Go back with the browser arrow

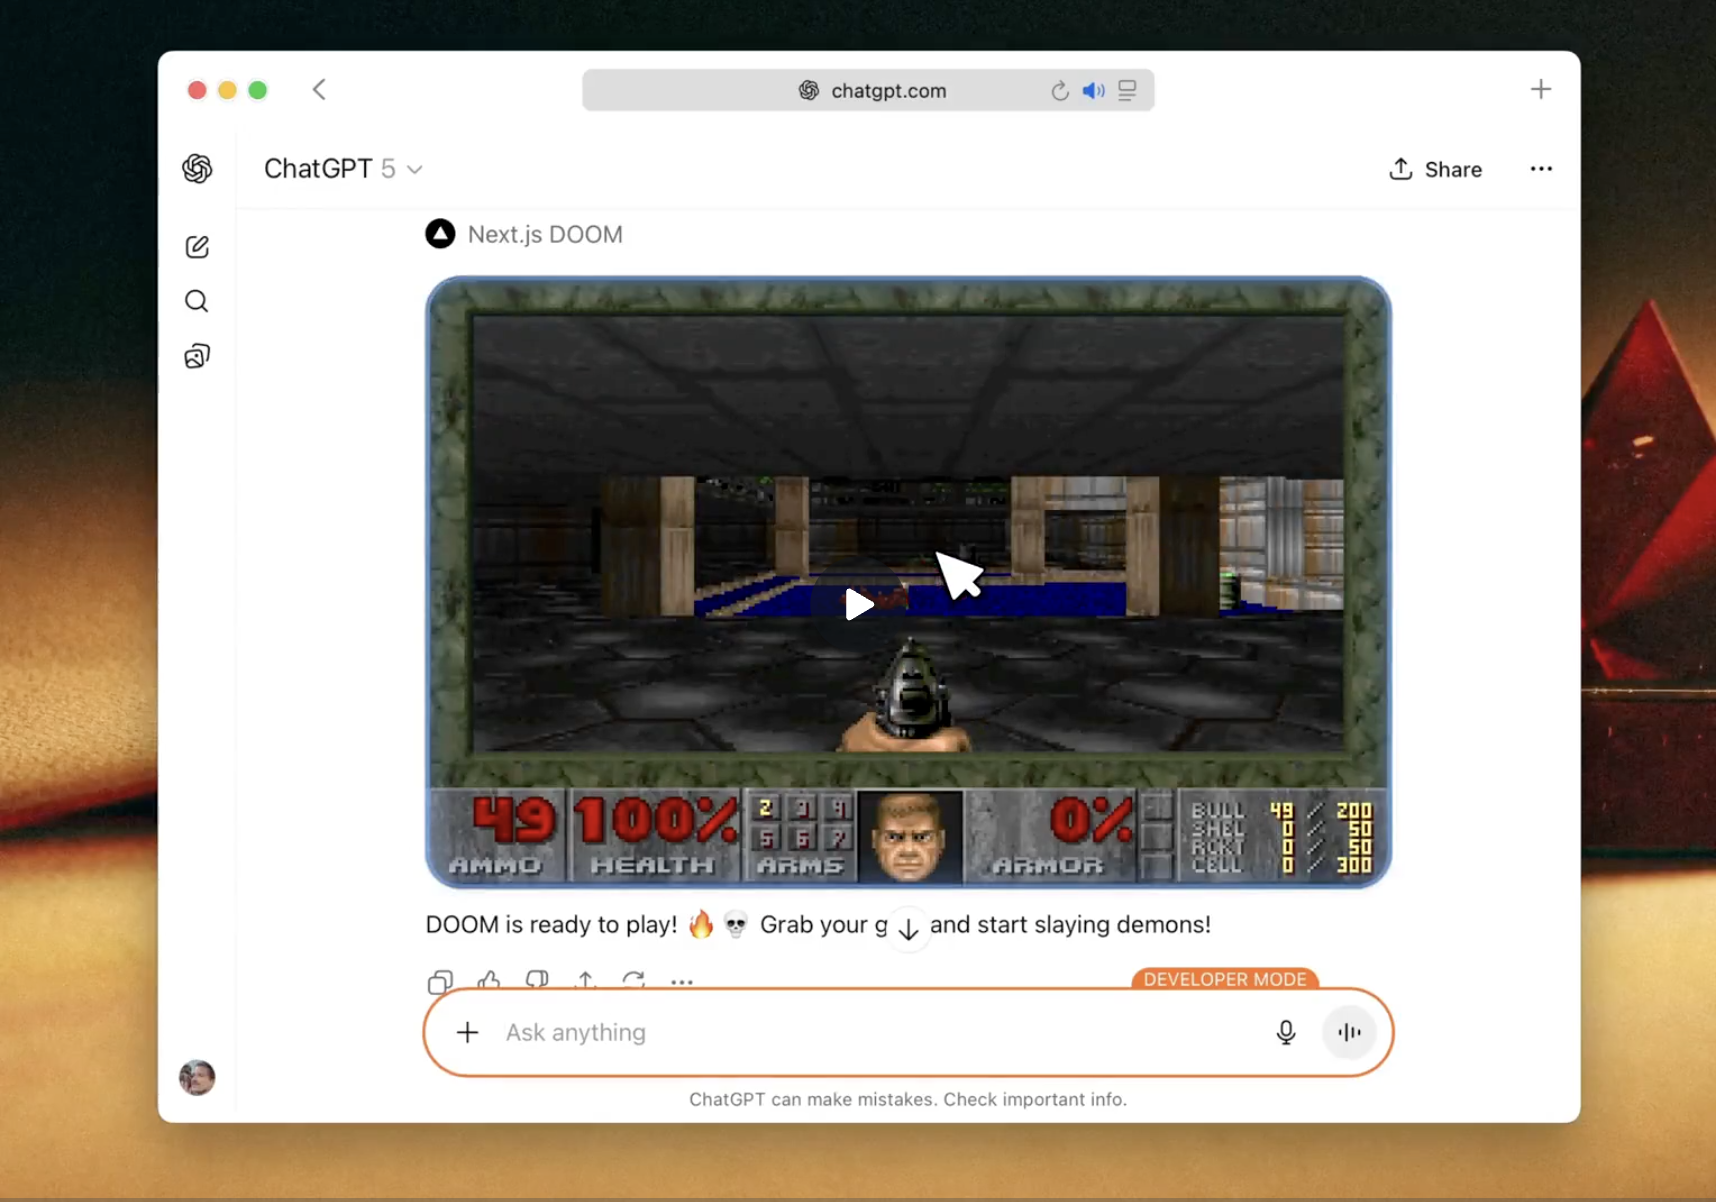[x=319, y=90]
